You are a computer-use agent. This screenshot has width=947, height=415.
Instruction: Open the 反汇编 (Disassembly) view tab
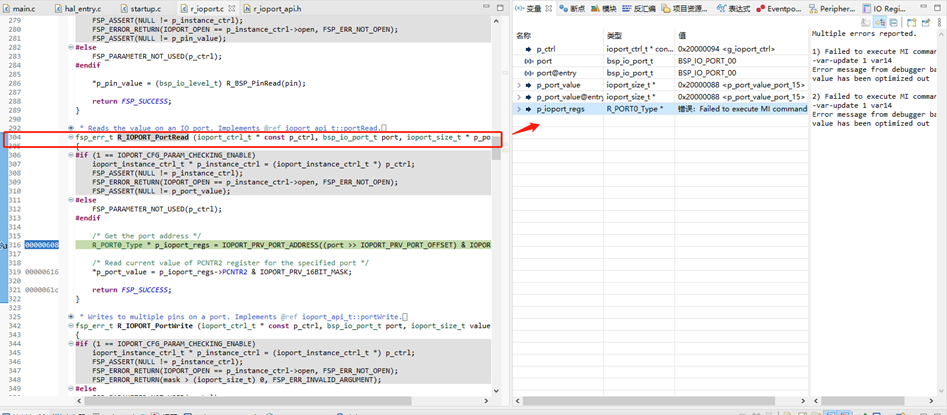[x=639, y=8]
